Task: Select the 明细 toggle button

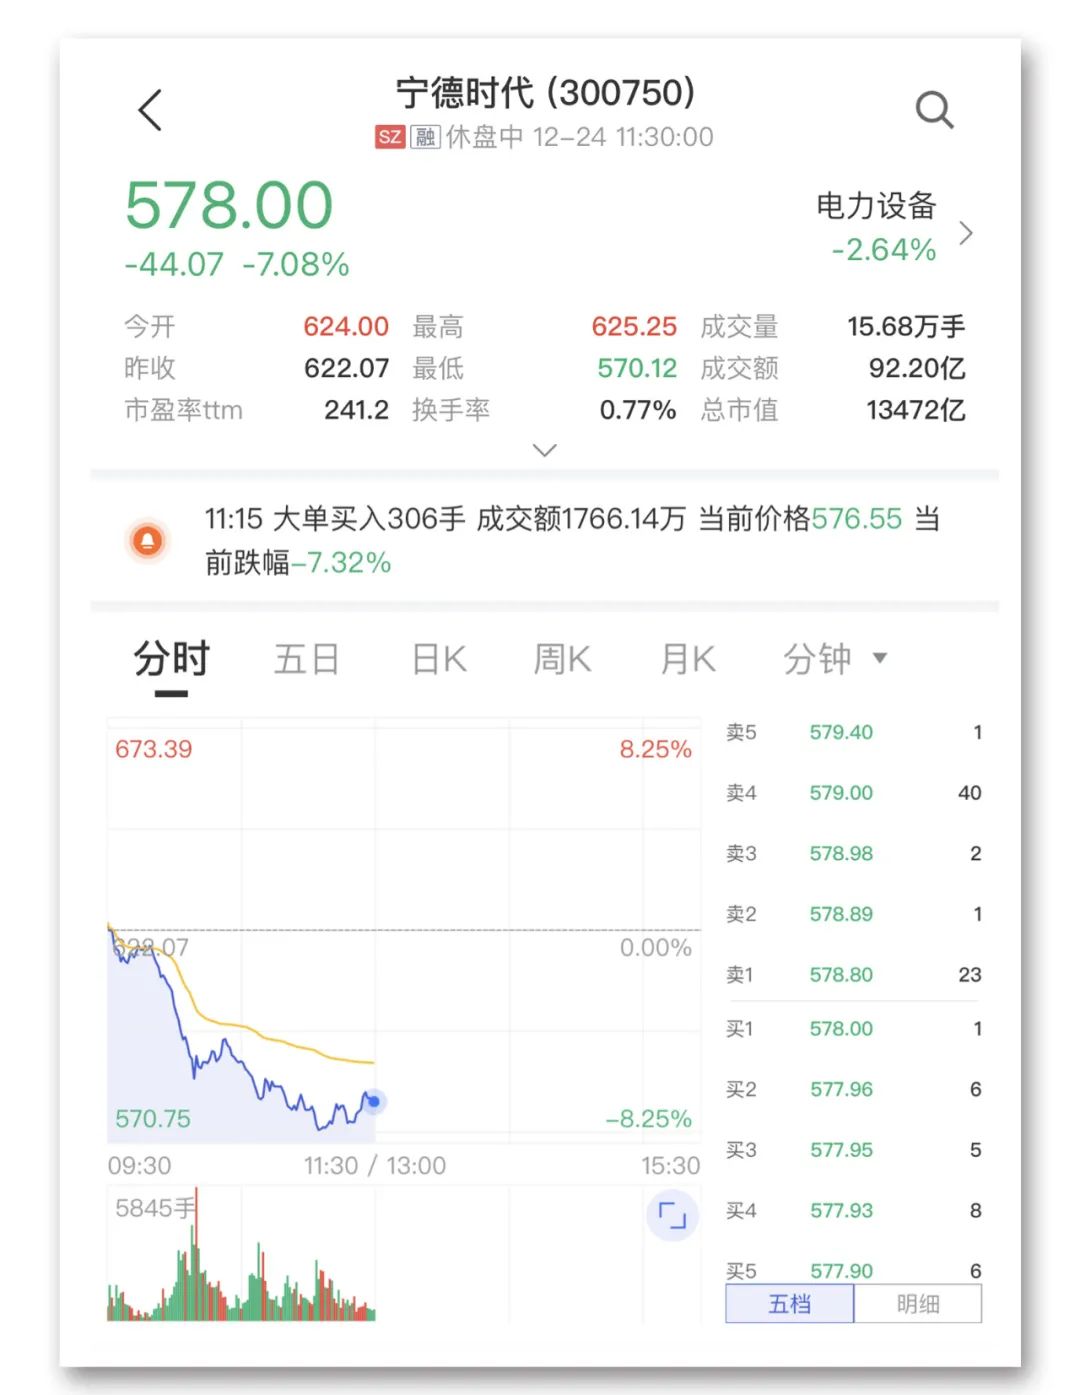Action: point(918,1304)
